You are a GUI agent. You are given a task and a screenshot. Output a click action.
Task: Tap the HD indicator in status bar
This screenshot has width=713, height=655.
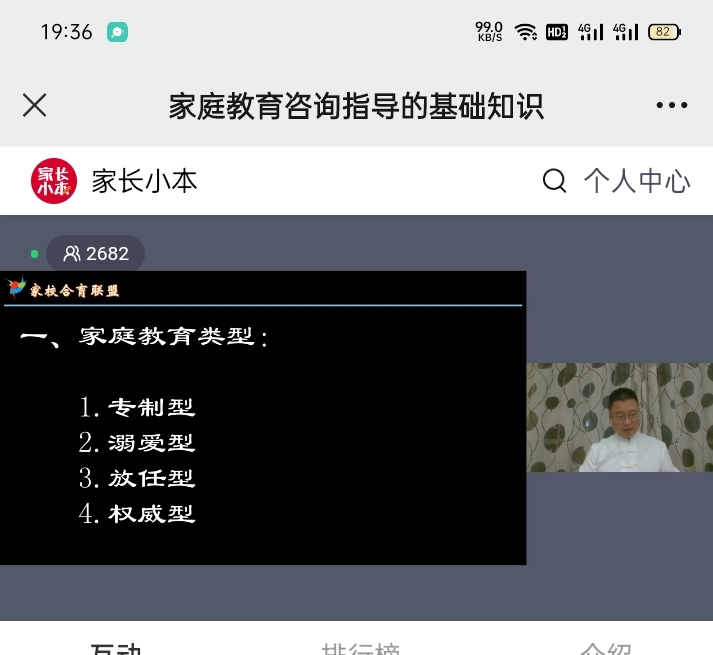(557, 32)
